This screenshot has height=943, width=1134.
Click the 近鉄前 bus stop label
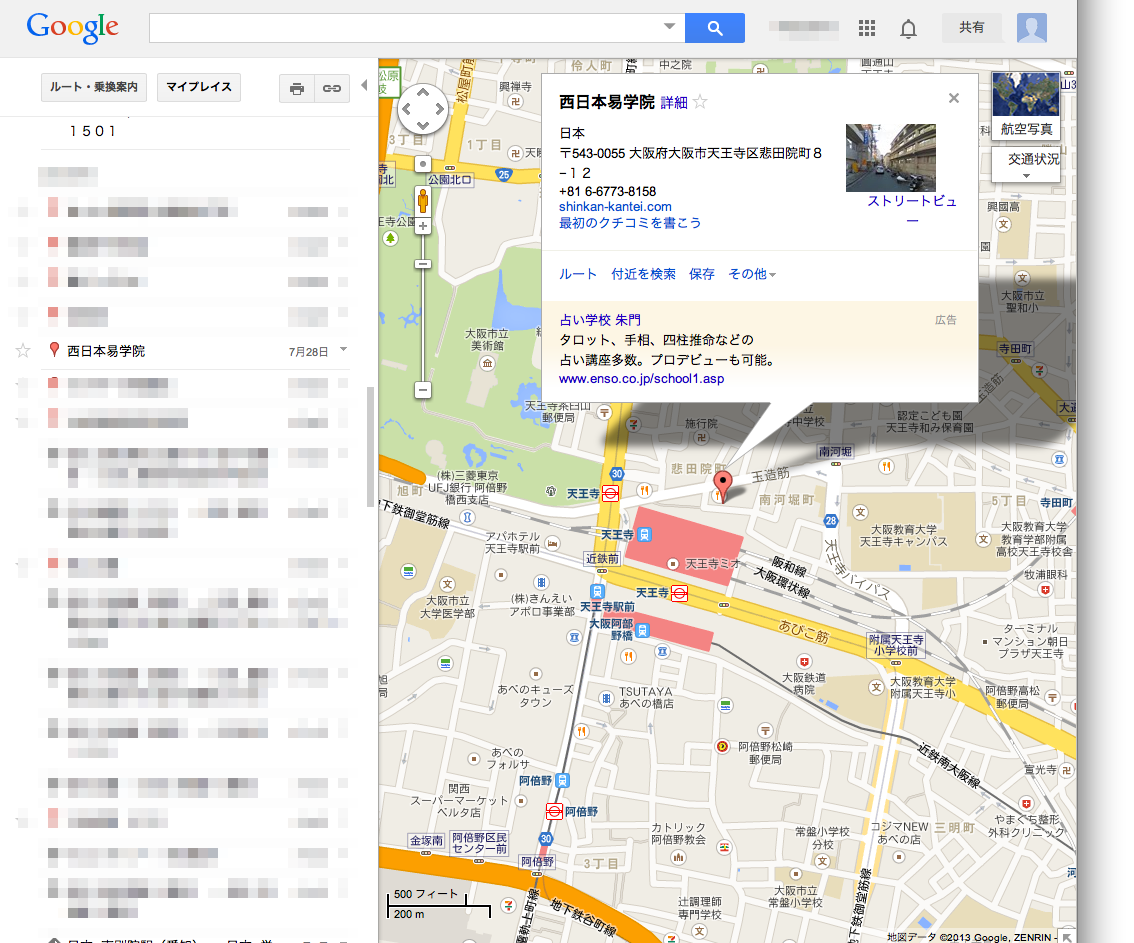point(602,558)
